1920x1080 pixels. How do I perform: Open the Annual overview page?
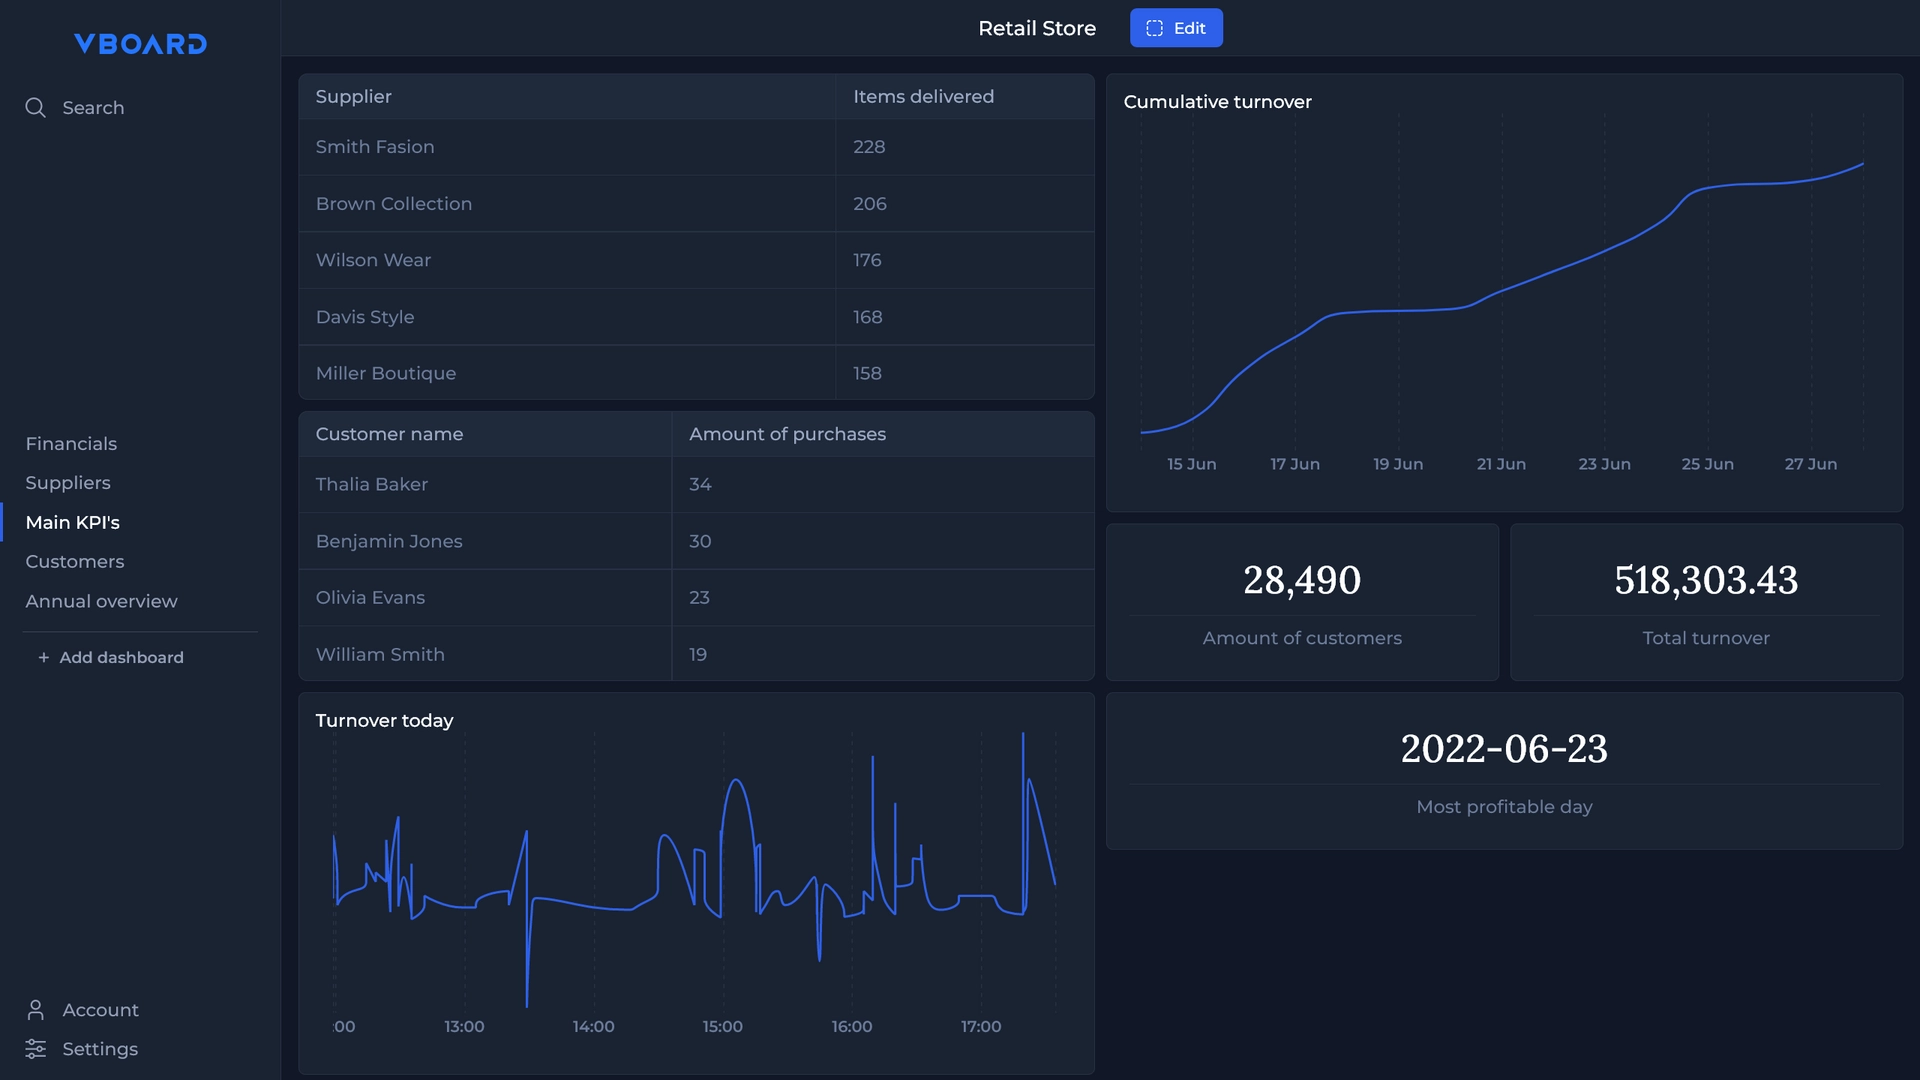coord(101,601)
